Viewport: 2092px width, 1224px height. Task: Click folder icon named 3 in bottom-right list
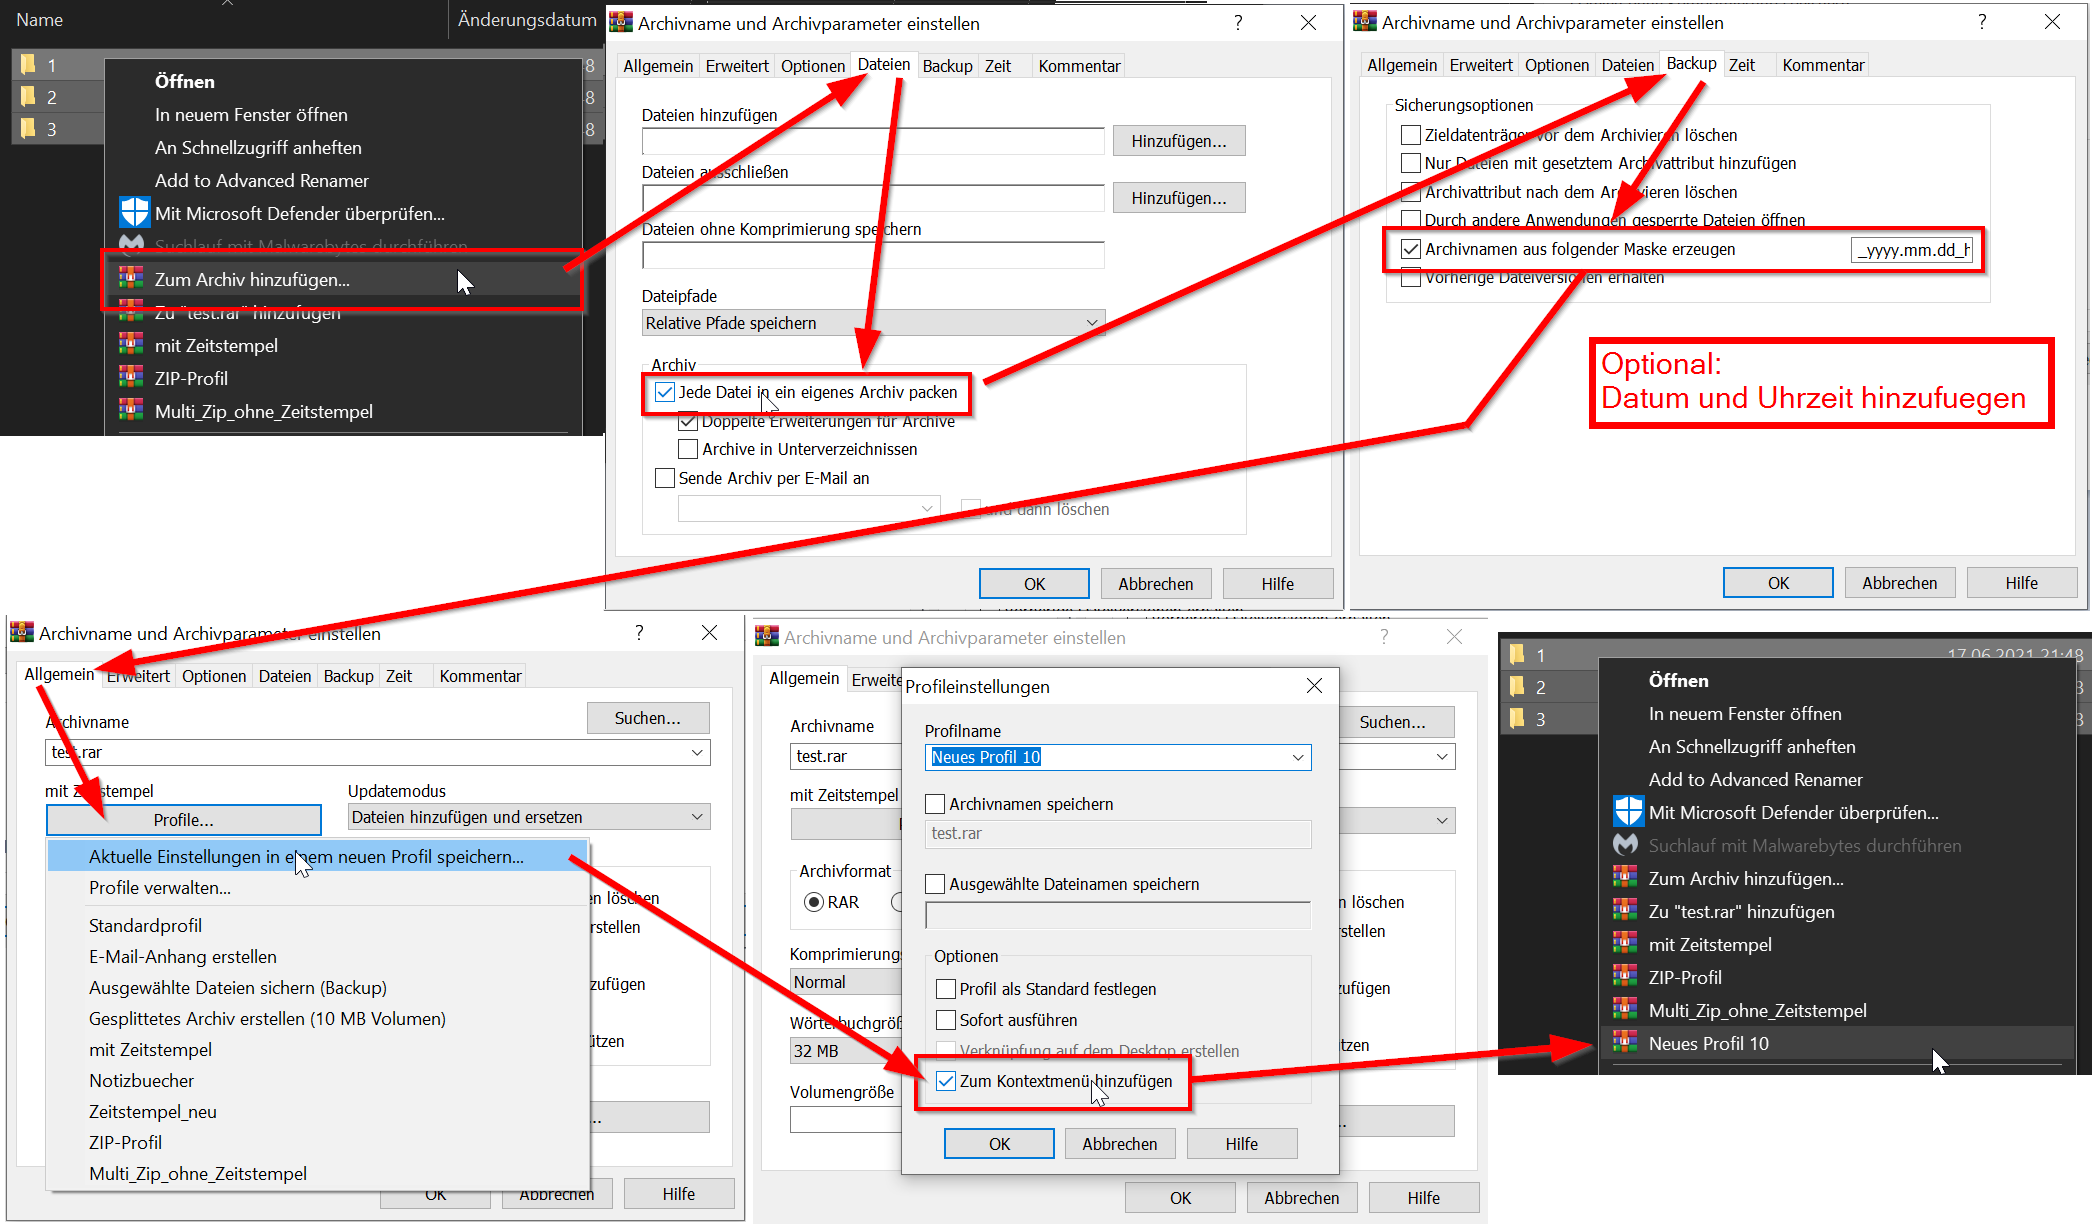pos(1517,718)
